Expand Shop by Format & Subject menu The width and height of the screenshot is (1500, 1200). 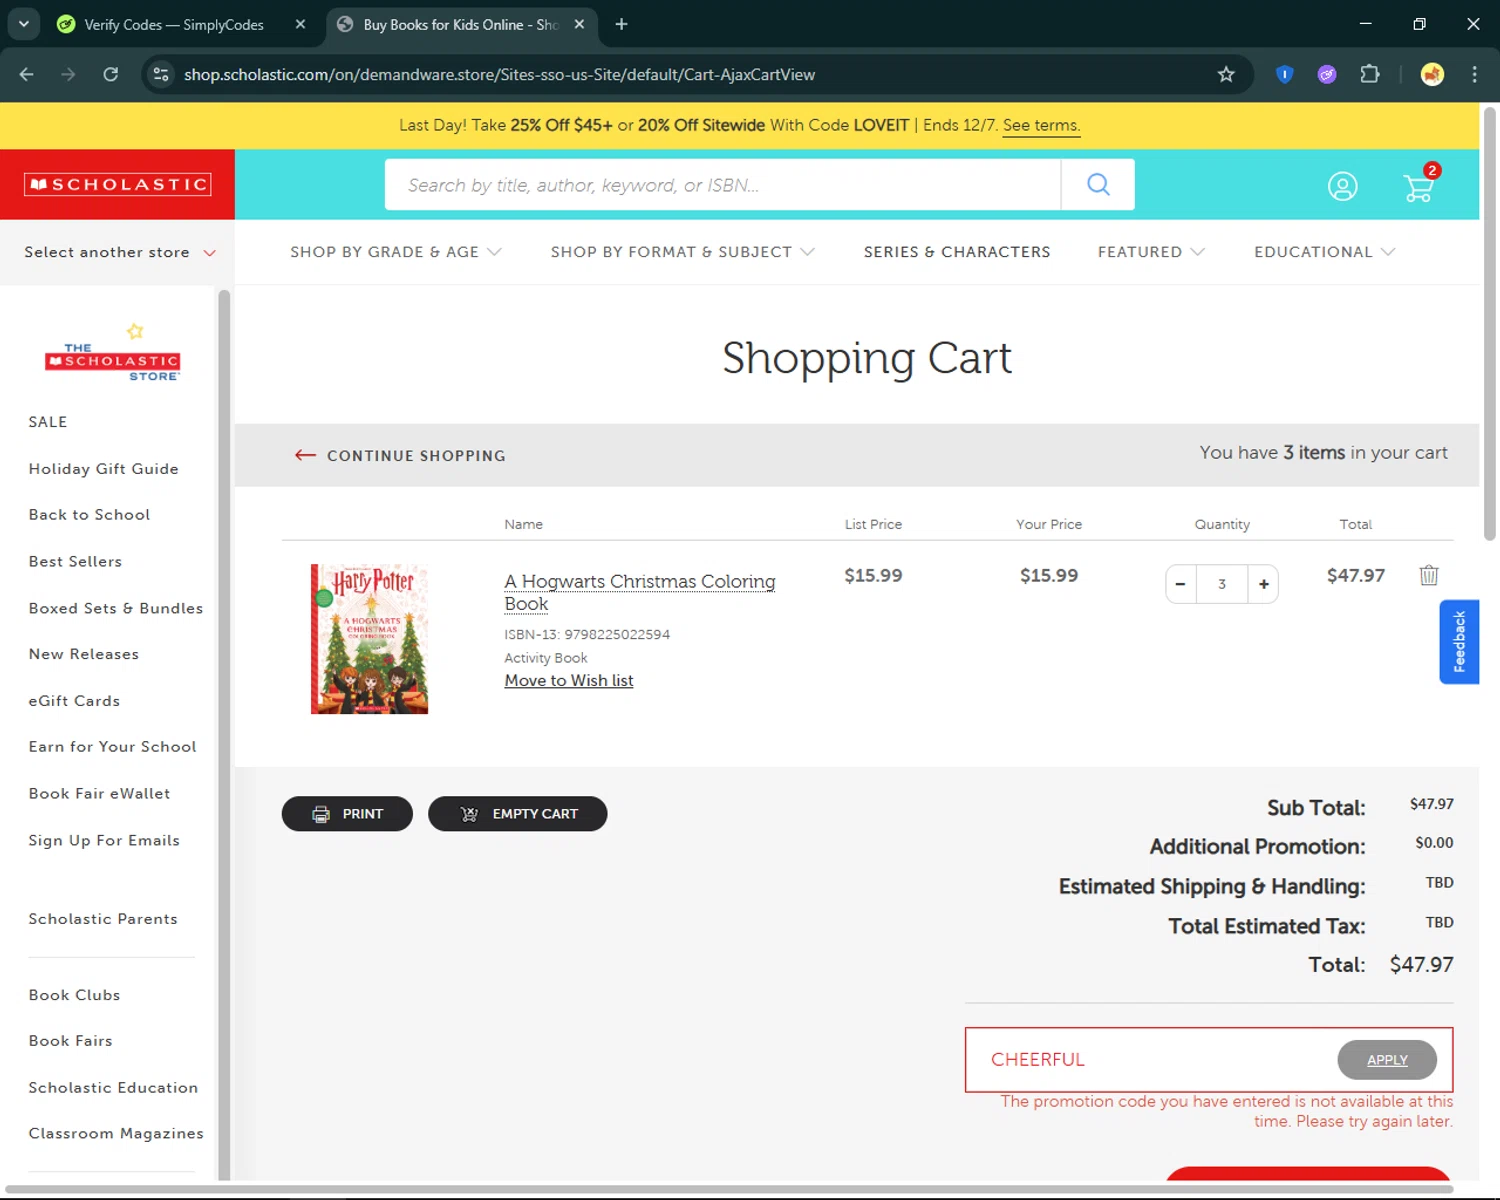pos(682,252)
